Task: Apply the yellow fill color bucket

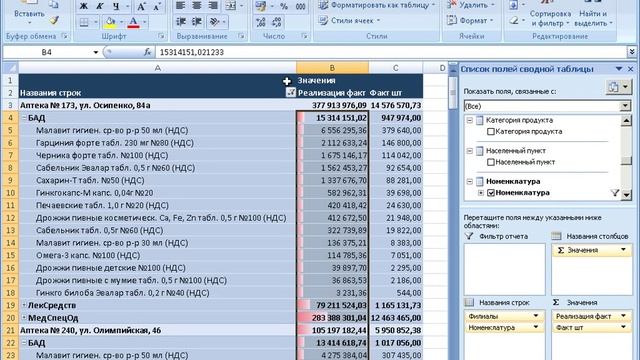Action: point(110,22)
